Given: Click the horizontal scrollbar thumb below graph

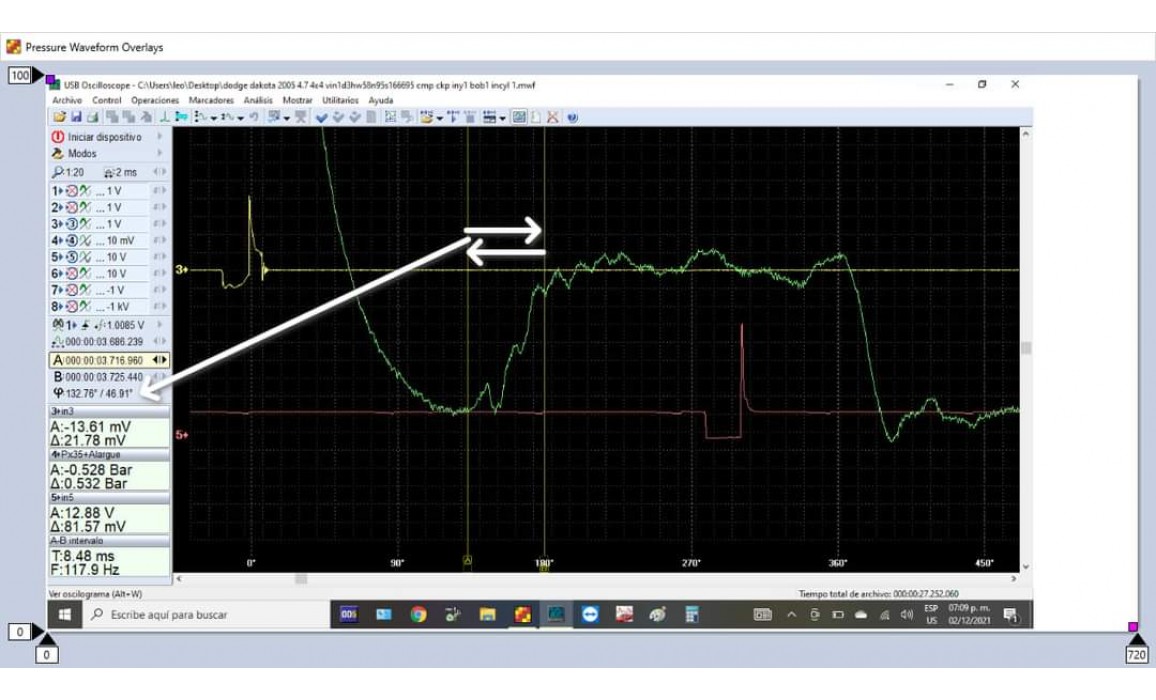Looking at the screenshot, I should coord(300,579).
